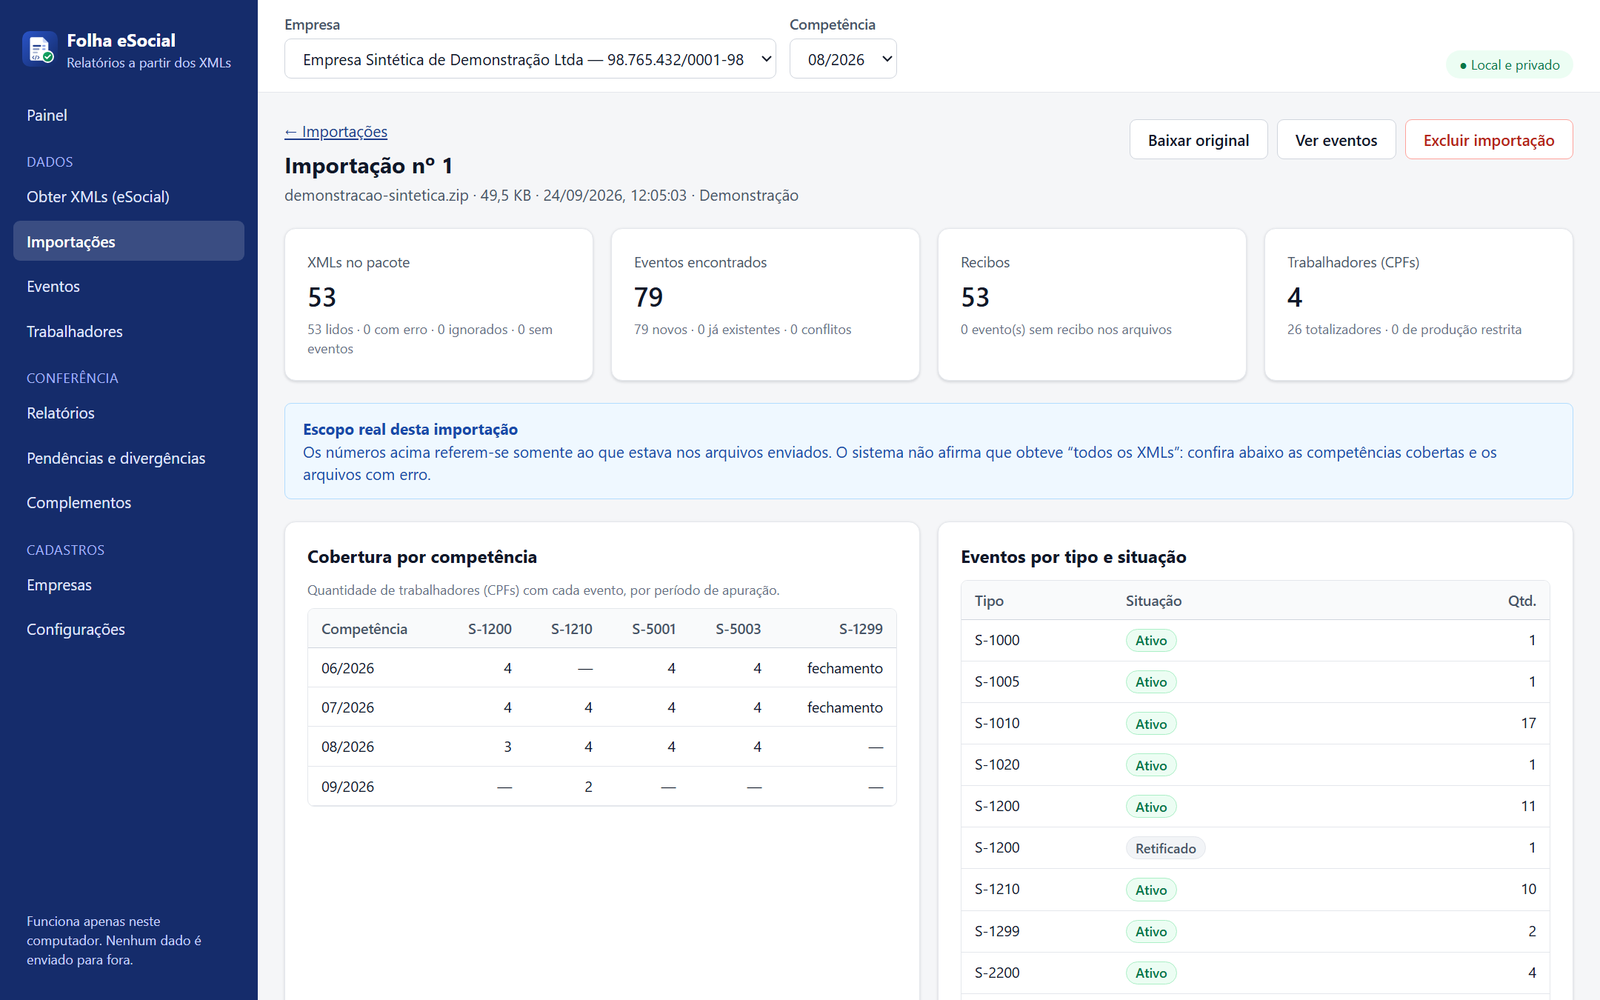Click Baixar original button
This screenshot has width=1600, height=1000.
click(x=1199, y=140)
